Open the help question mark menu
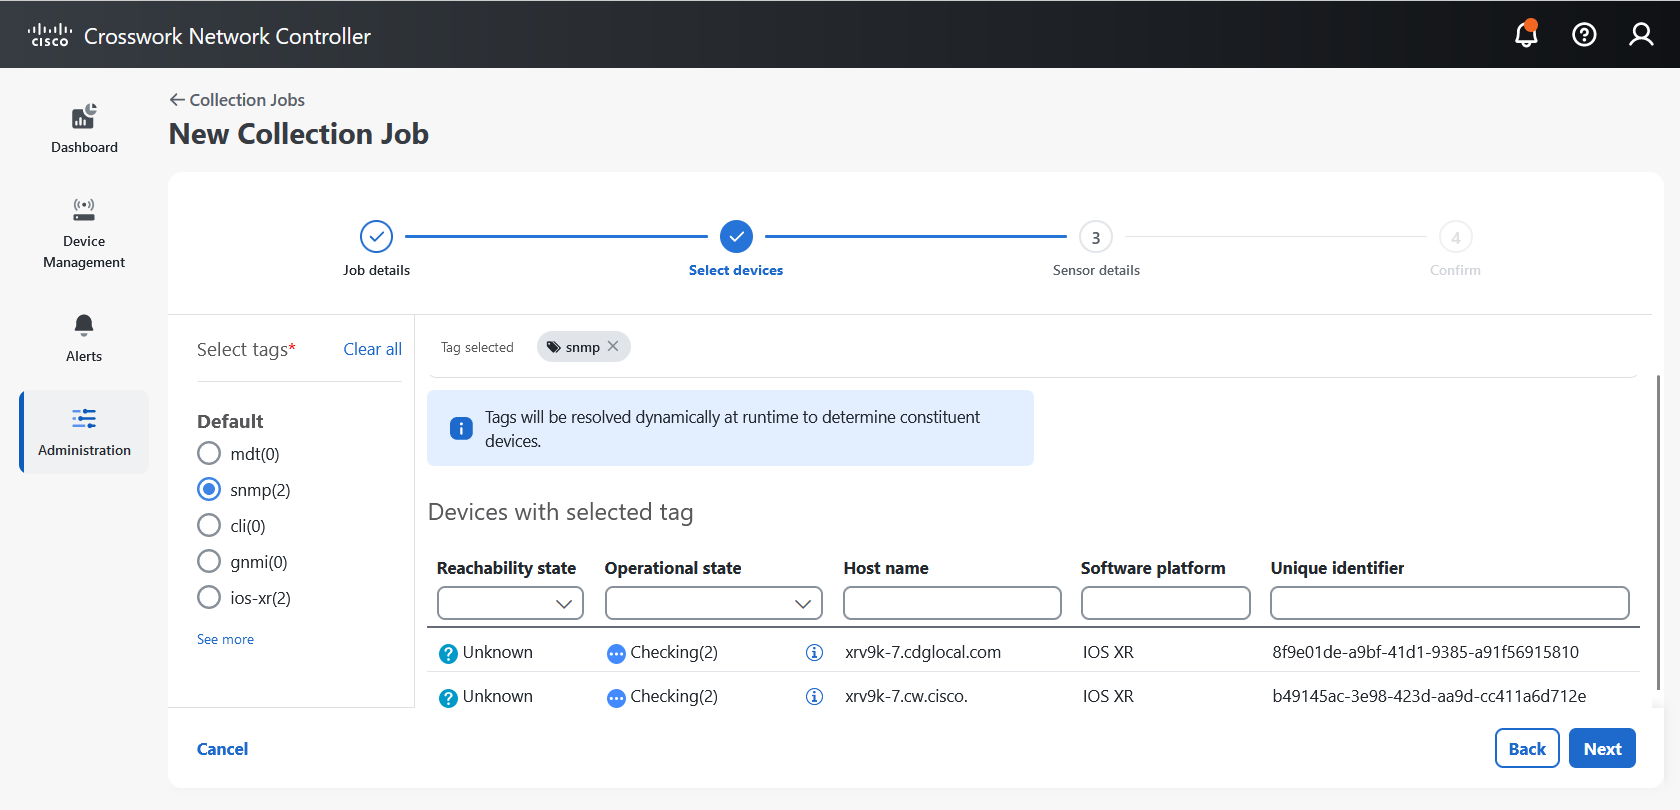1680x810 pixels. (1584, 35)
